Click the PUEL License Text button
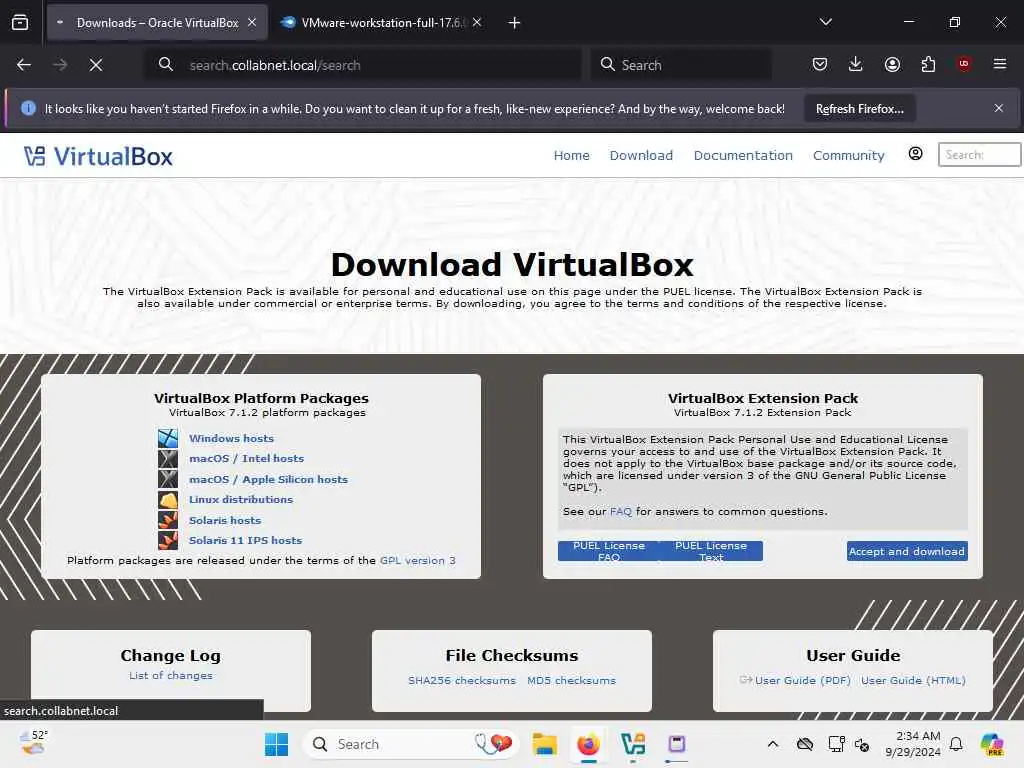 click(711, 551)
